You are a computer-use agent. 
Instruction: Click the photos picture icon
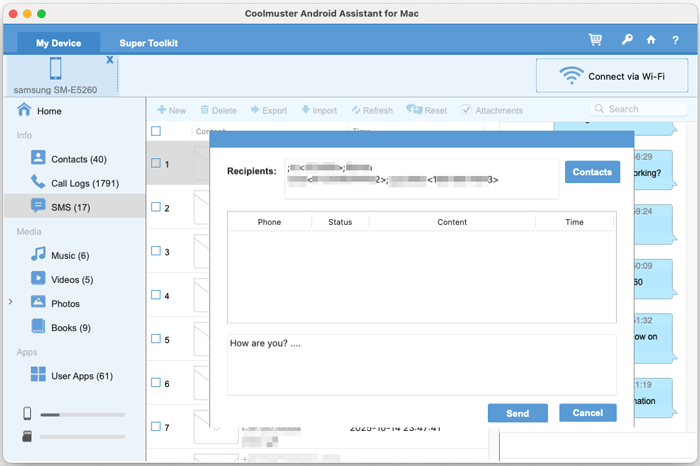click(38, 302)
